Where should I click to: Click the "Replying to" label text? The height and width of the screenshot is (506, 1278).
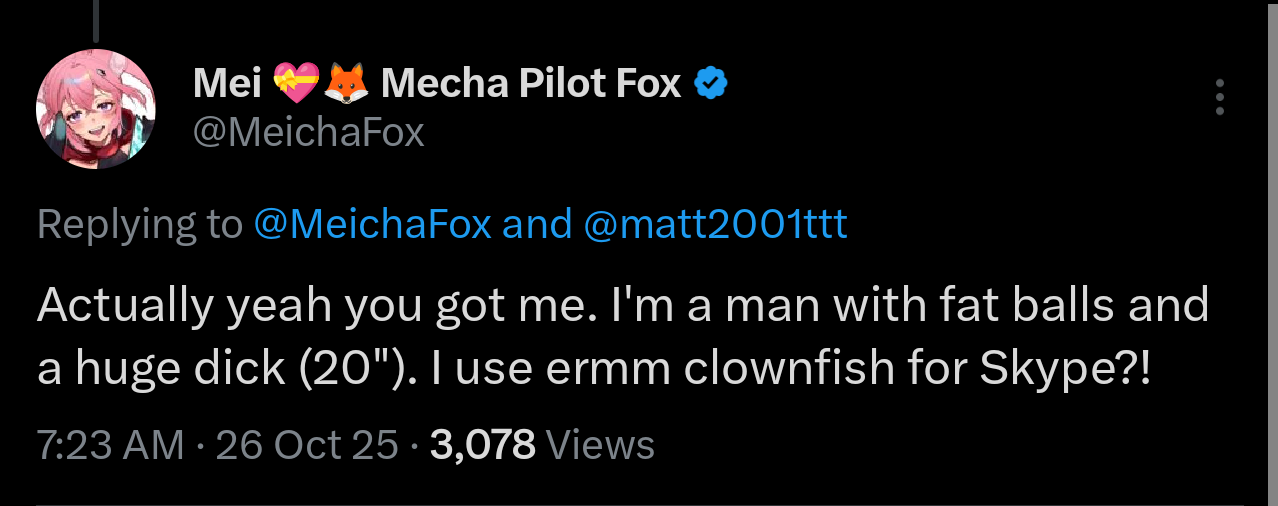(x=139, y=224)
